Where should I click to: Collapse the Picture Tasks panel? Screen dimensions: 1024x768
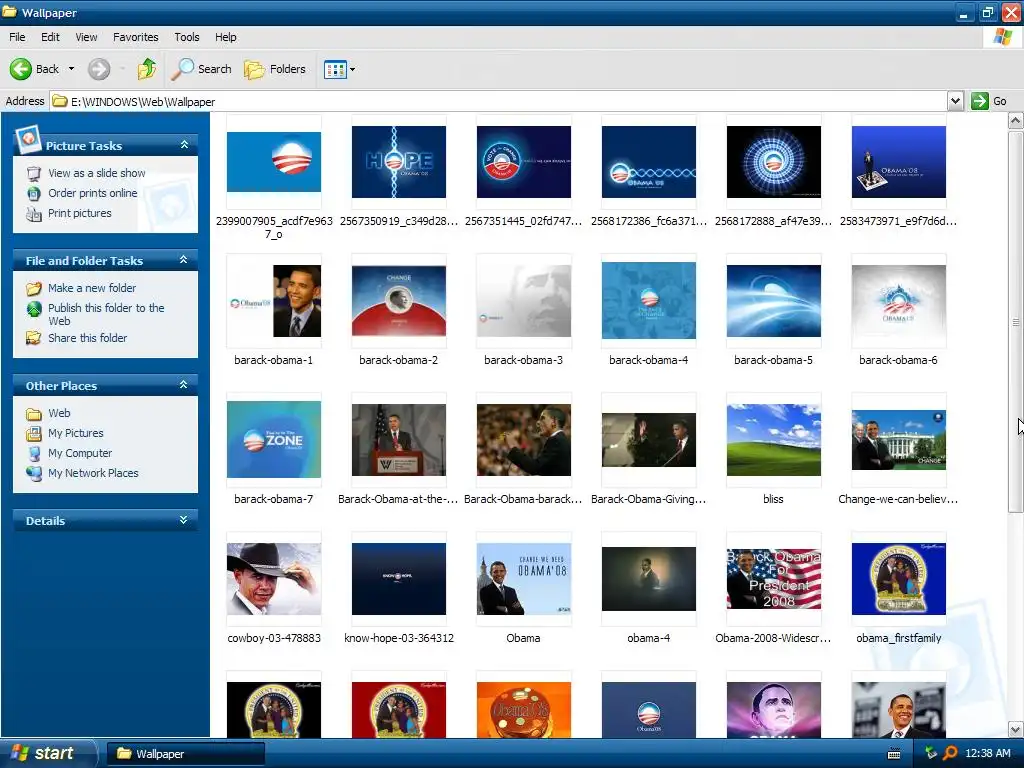click(184, 145)
